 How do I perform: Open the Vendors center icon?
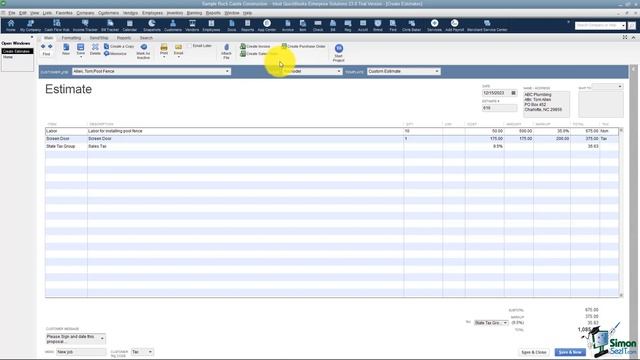(x=192, y=25)
